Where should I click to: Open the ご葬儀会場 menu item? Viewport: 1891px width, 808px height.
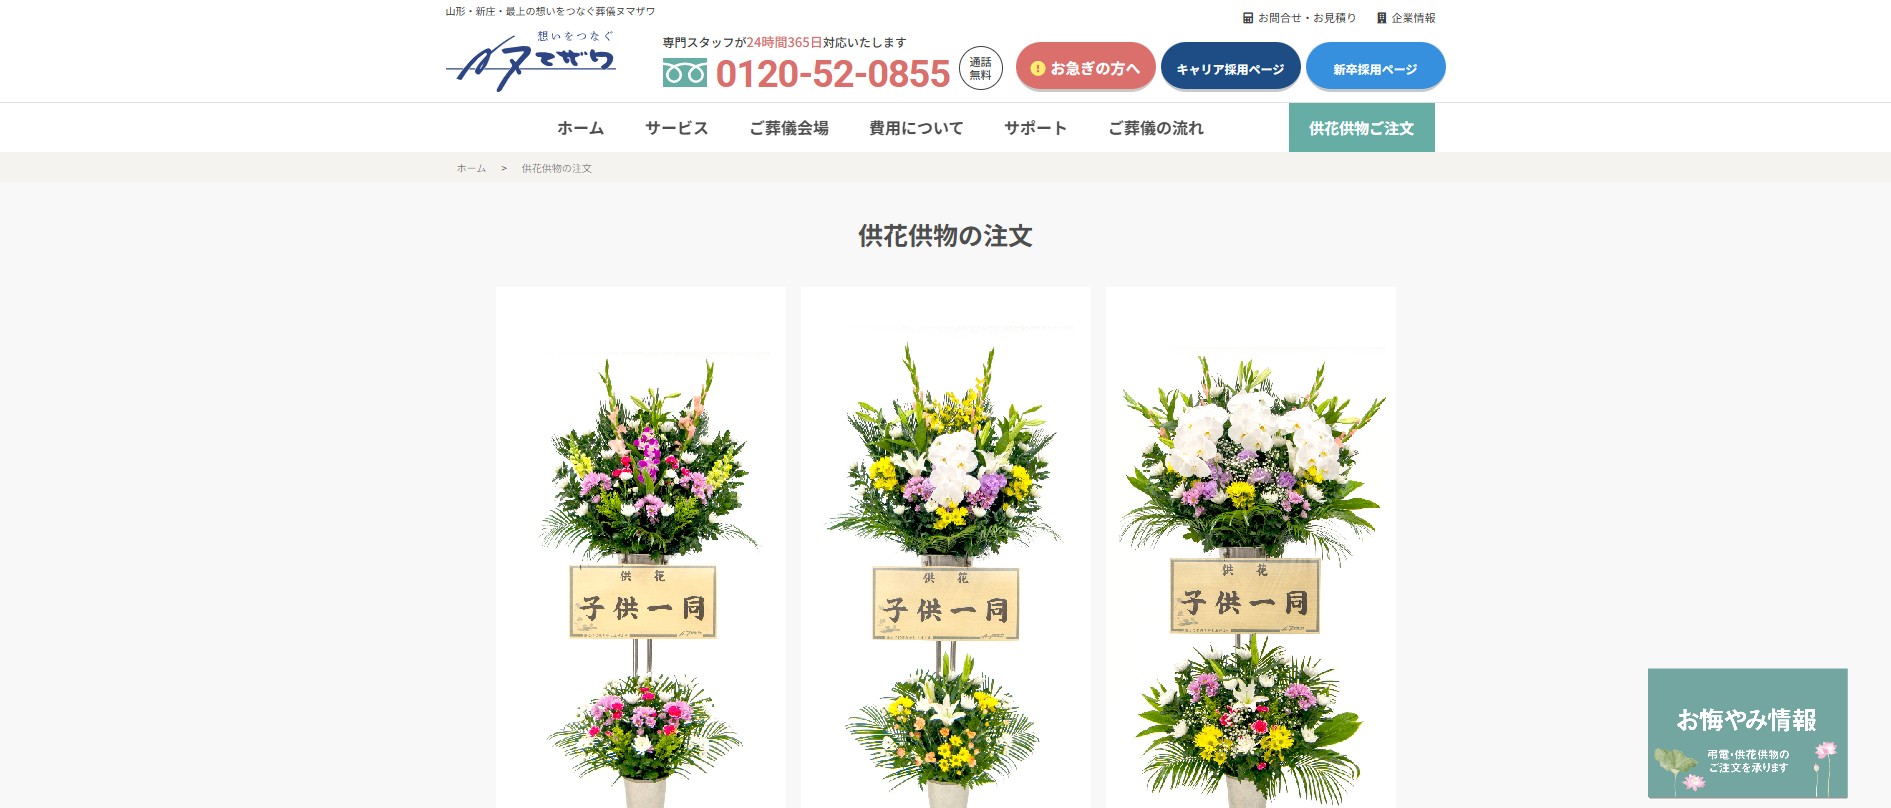[x=789, y=128]
